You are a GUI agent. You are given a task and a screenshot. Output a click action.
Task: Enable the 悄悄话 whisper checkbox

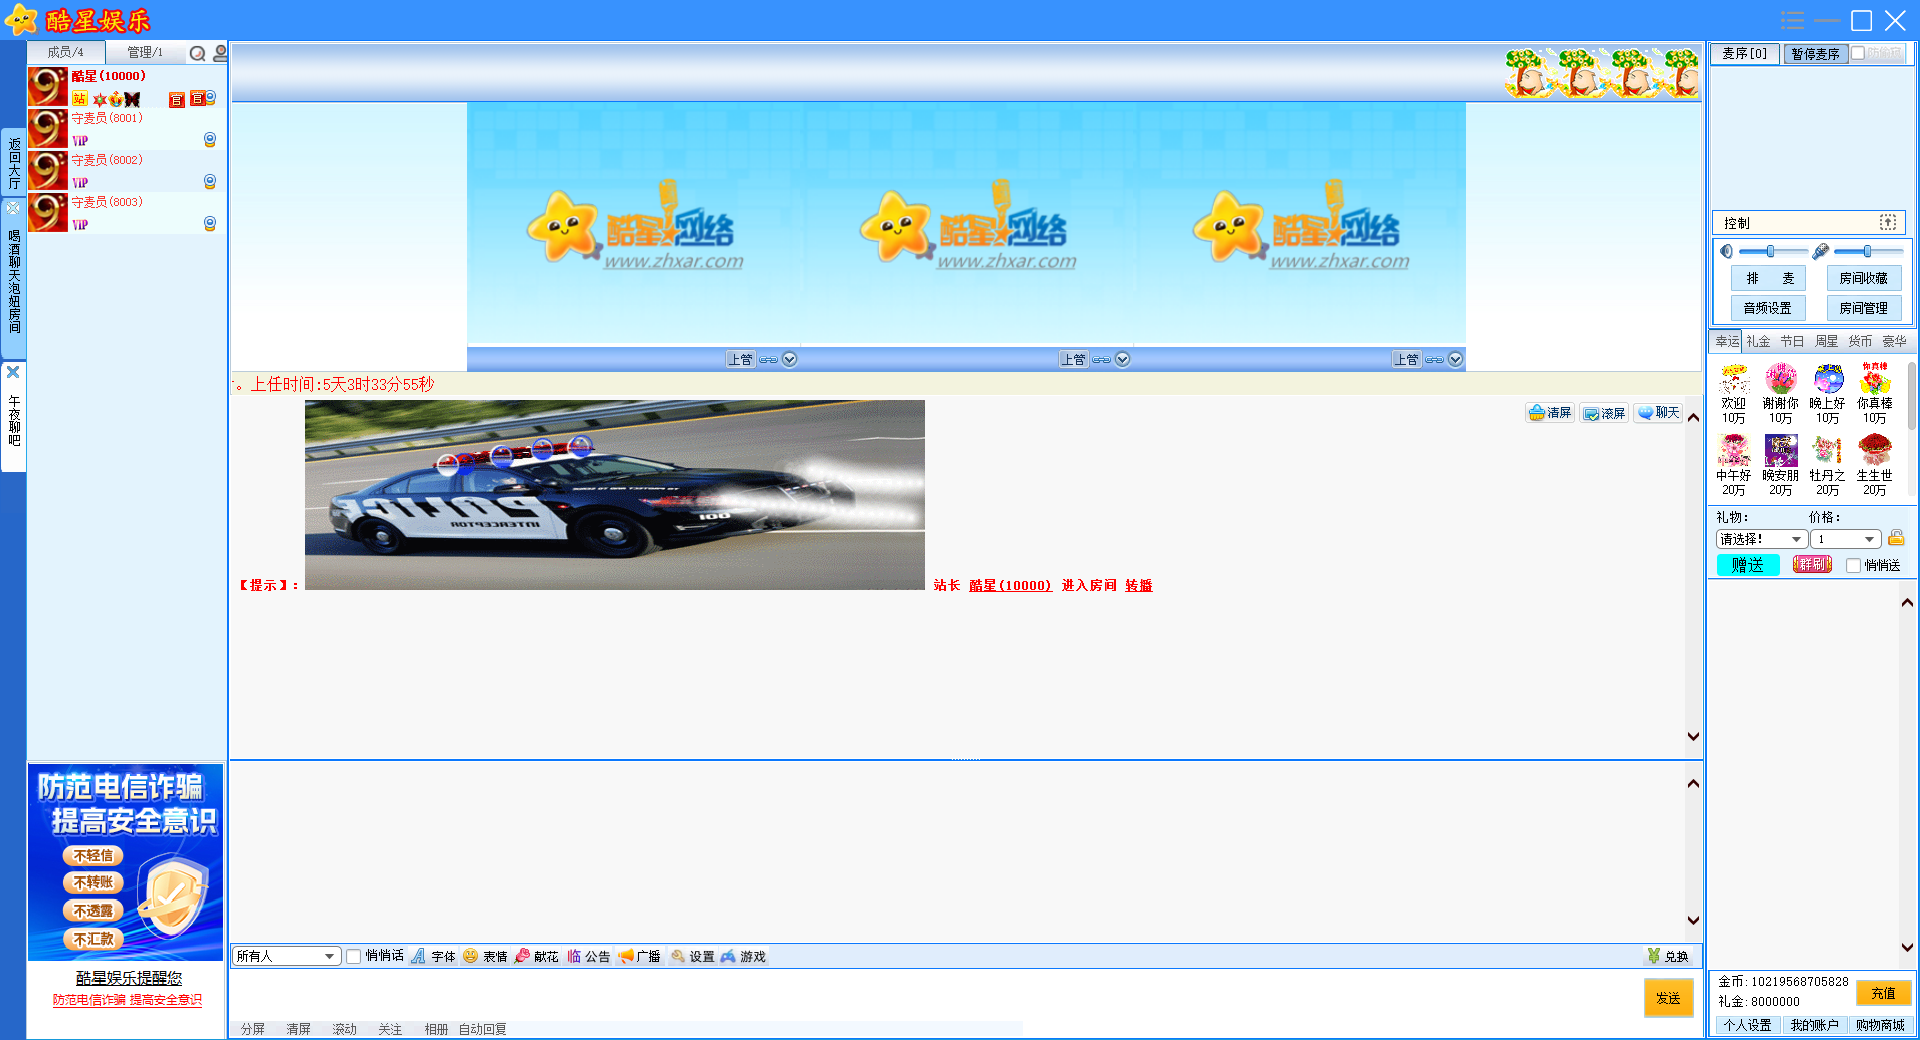(x=354, y=956)
